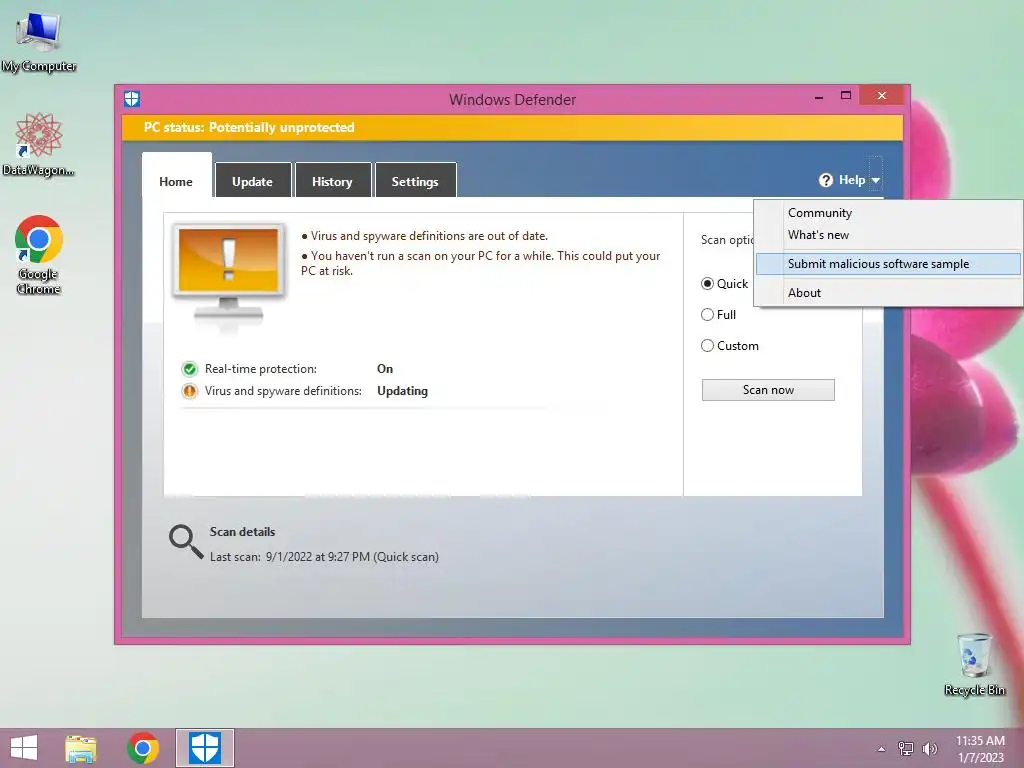Click the Windows Defender shield icon in title bar
The image size is (1024, 768).
pyautogui.click(x=132, y=99)
